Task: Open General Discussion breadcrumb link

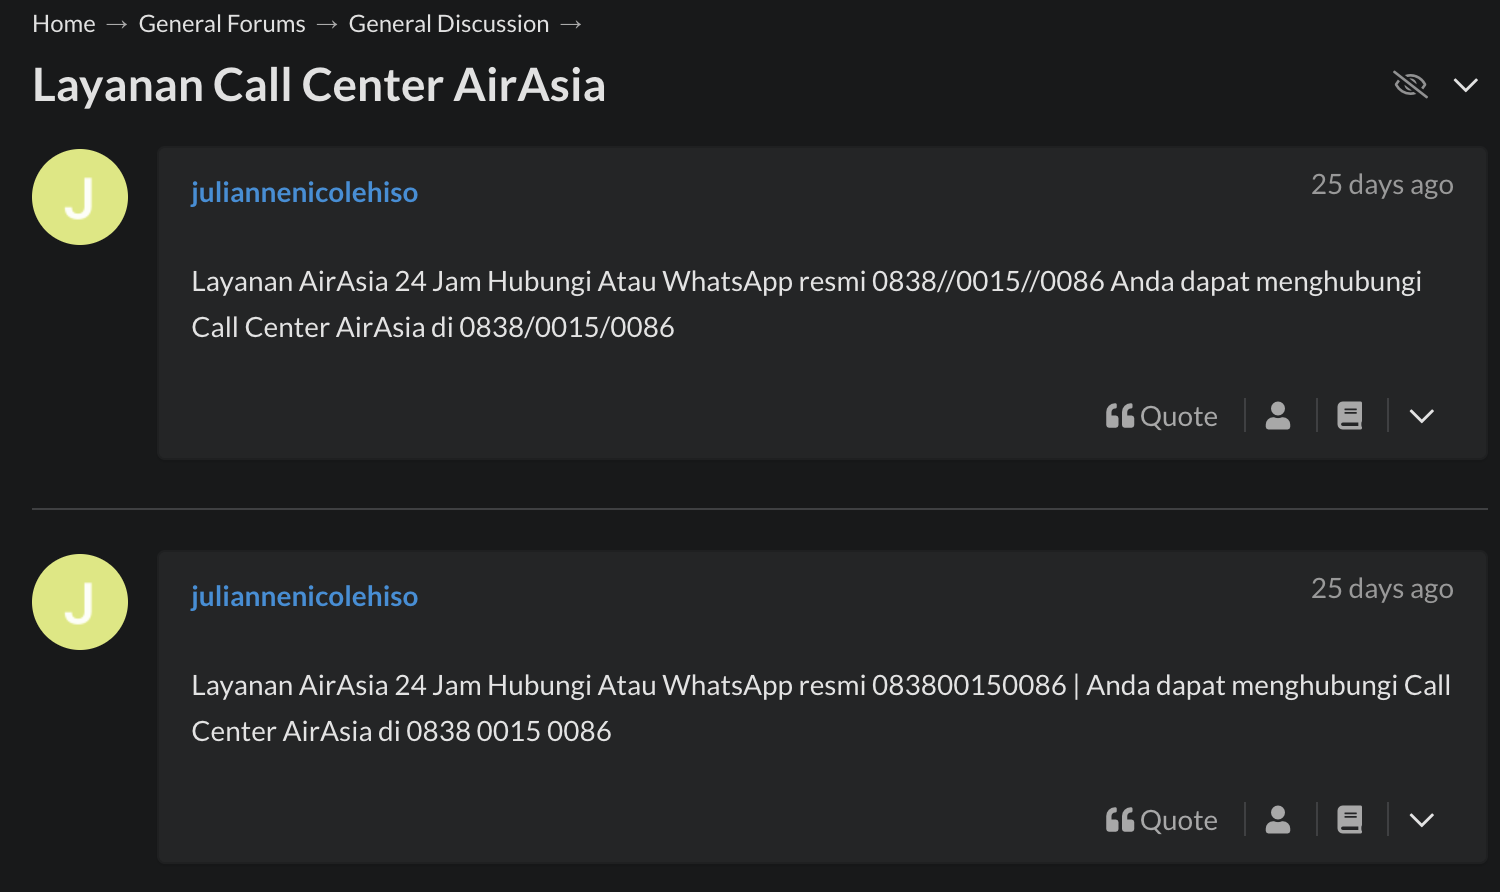Action: [x=449, y=24]
